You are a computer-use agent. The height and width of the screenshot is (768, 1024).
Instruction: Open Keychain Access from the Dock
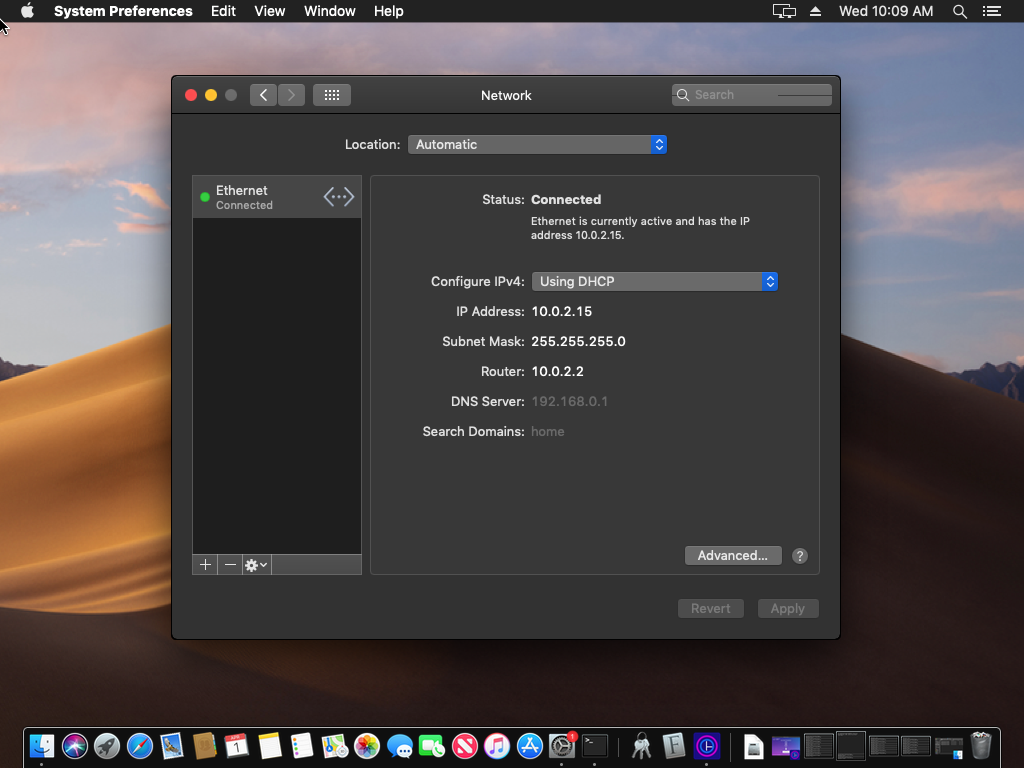[x=640, y=745]
